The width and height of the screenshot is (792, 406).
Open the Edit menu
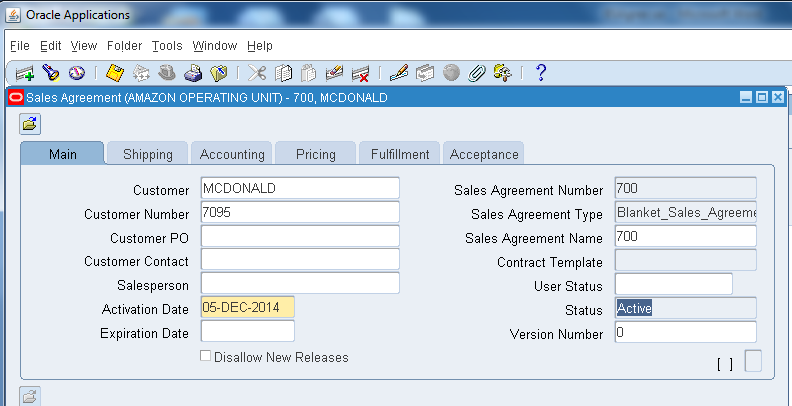(51, 46)
